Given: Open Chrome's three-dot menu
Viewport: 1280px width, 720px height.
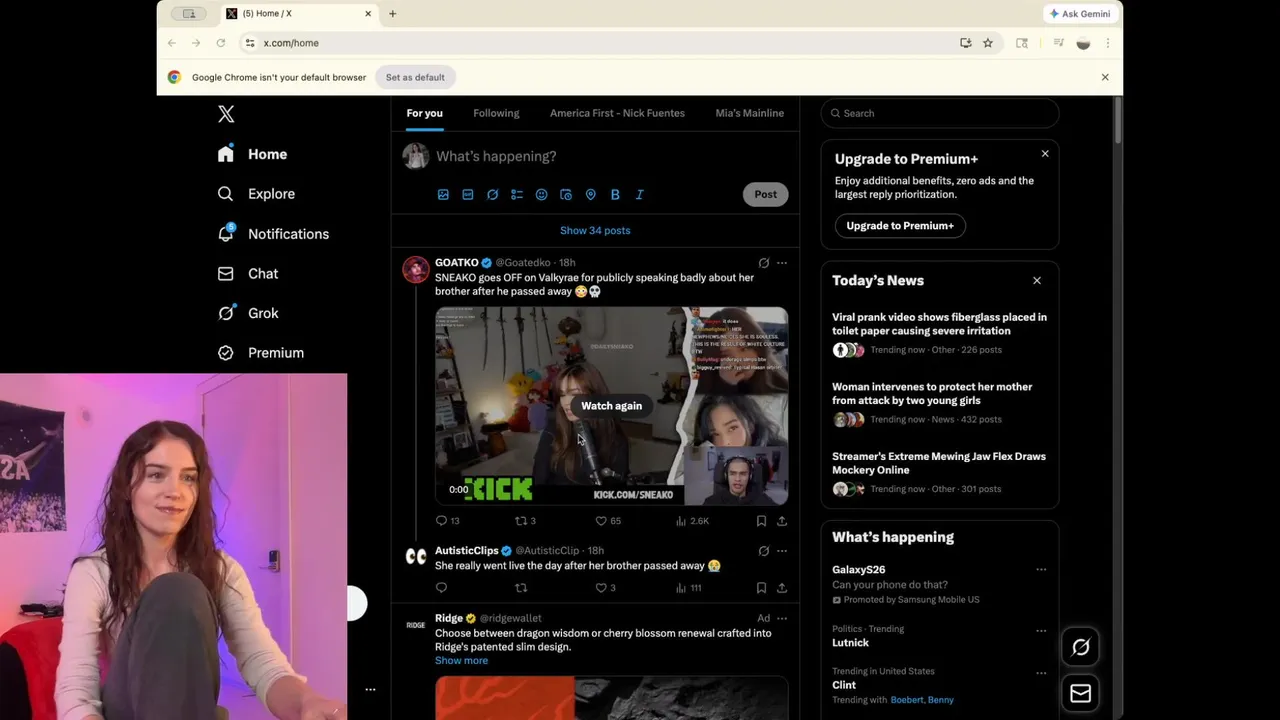Looking at the screenshot, I should click(x=1108, y=43).
